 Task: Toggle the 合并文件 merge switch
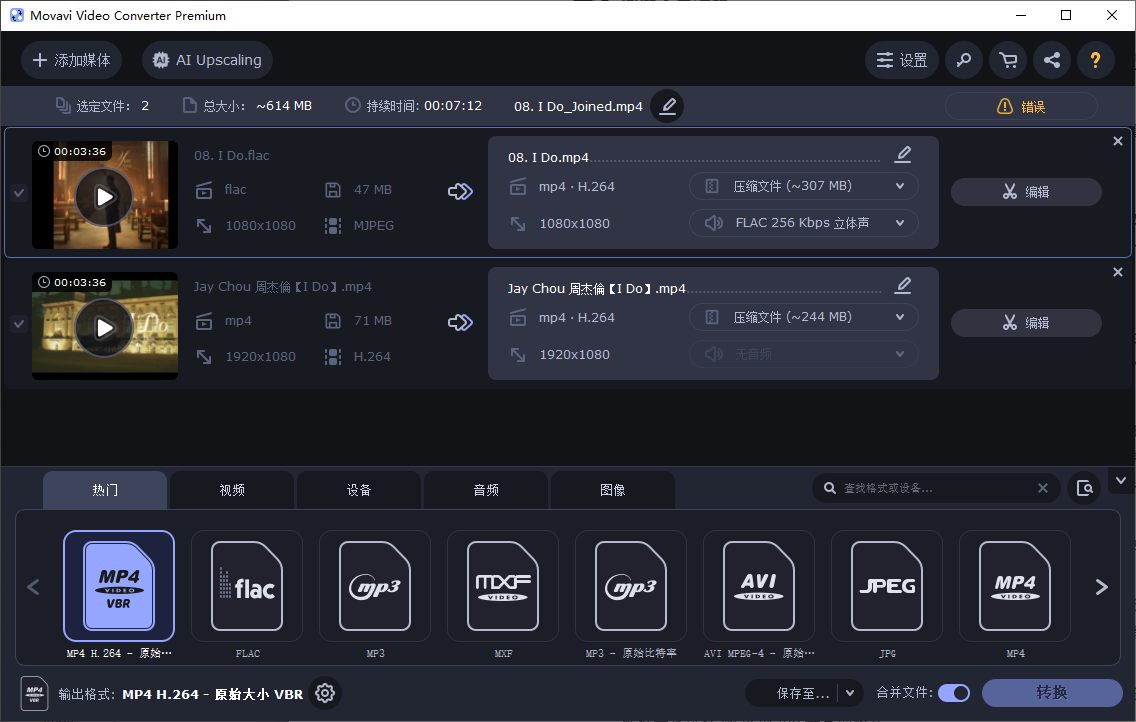point(953,692)
